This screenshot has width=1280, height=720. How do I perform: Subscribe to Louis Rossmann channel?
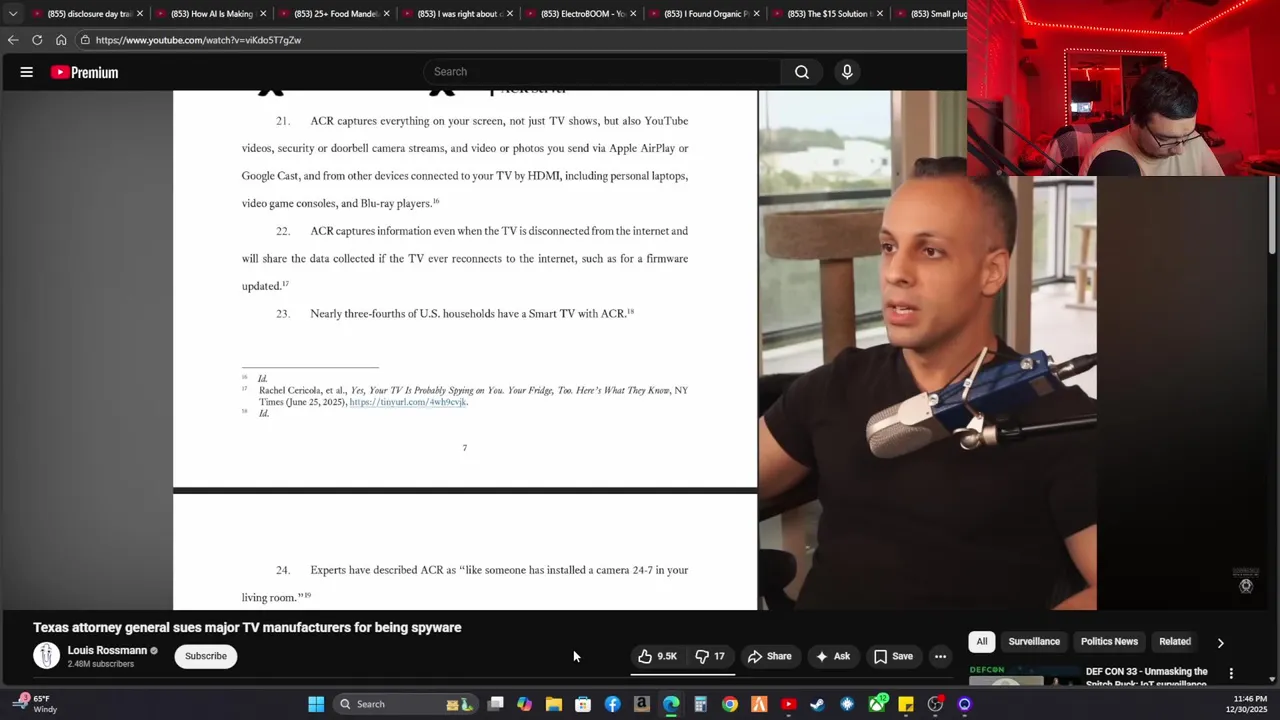[206, 656]
